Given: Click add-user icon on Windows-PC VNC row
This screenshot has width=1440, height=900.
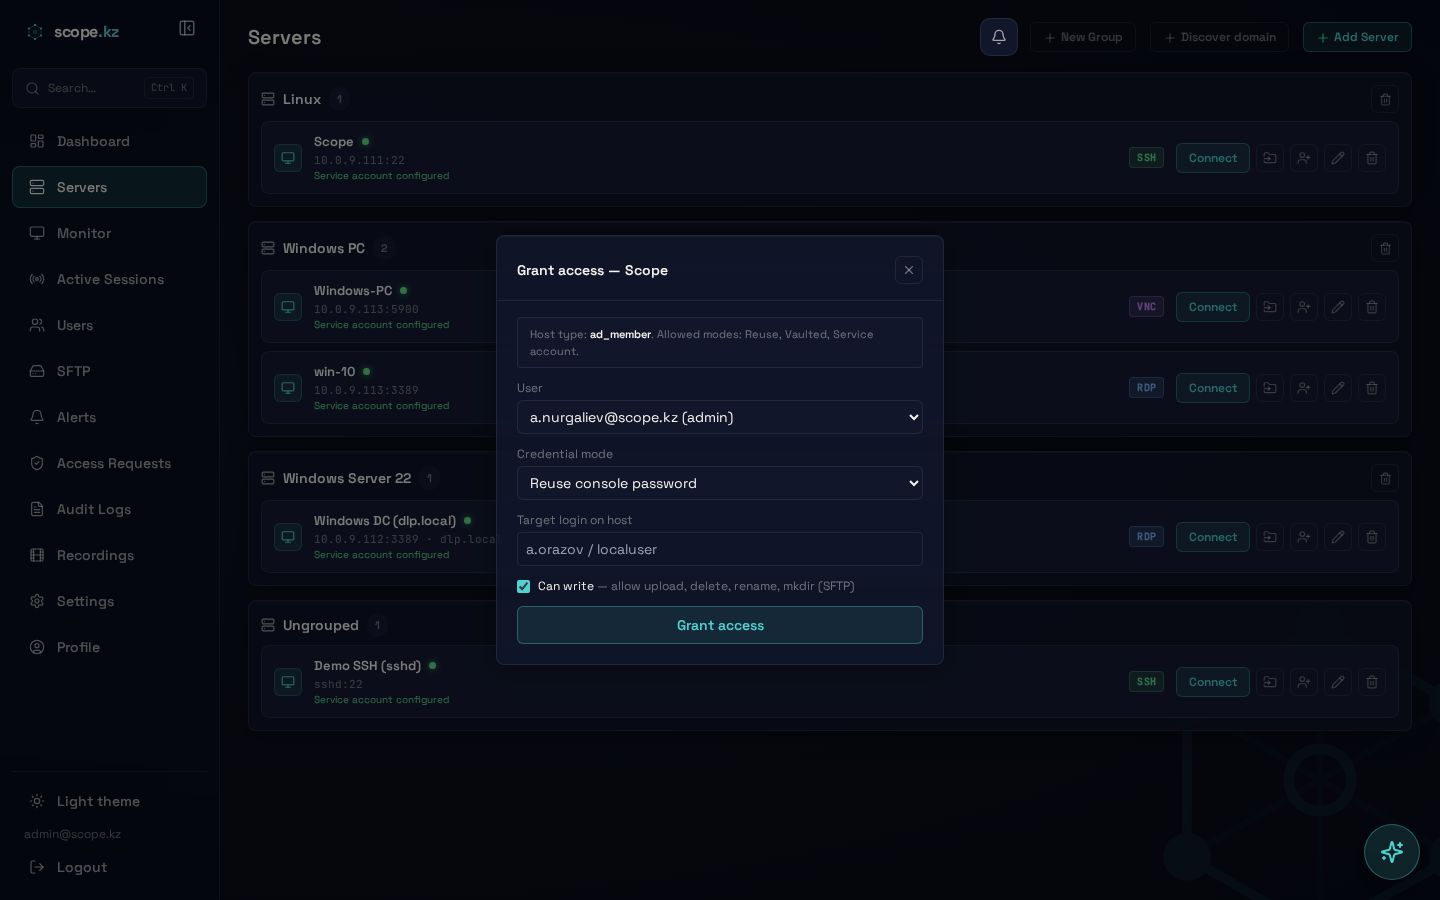Looking at the screenshot, I should click(x=1304, y=307).
